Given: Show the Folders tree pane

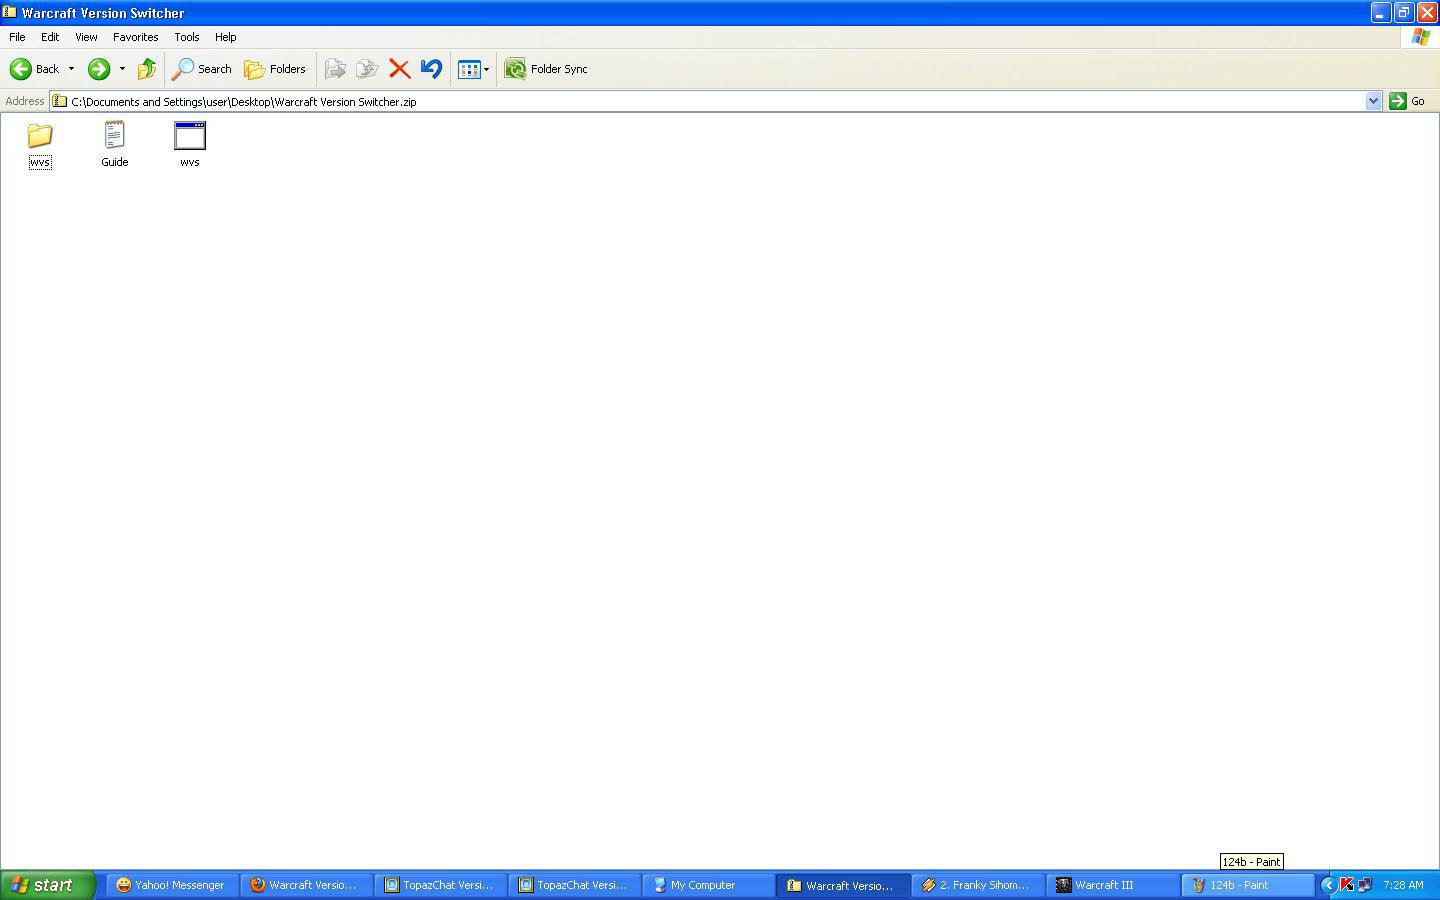Looking at the screenshot, I should click(275, 69).
